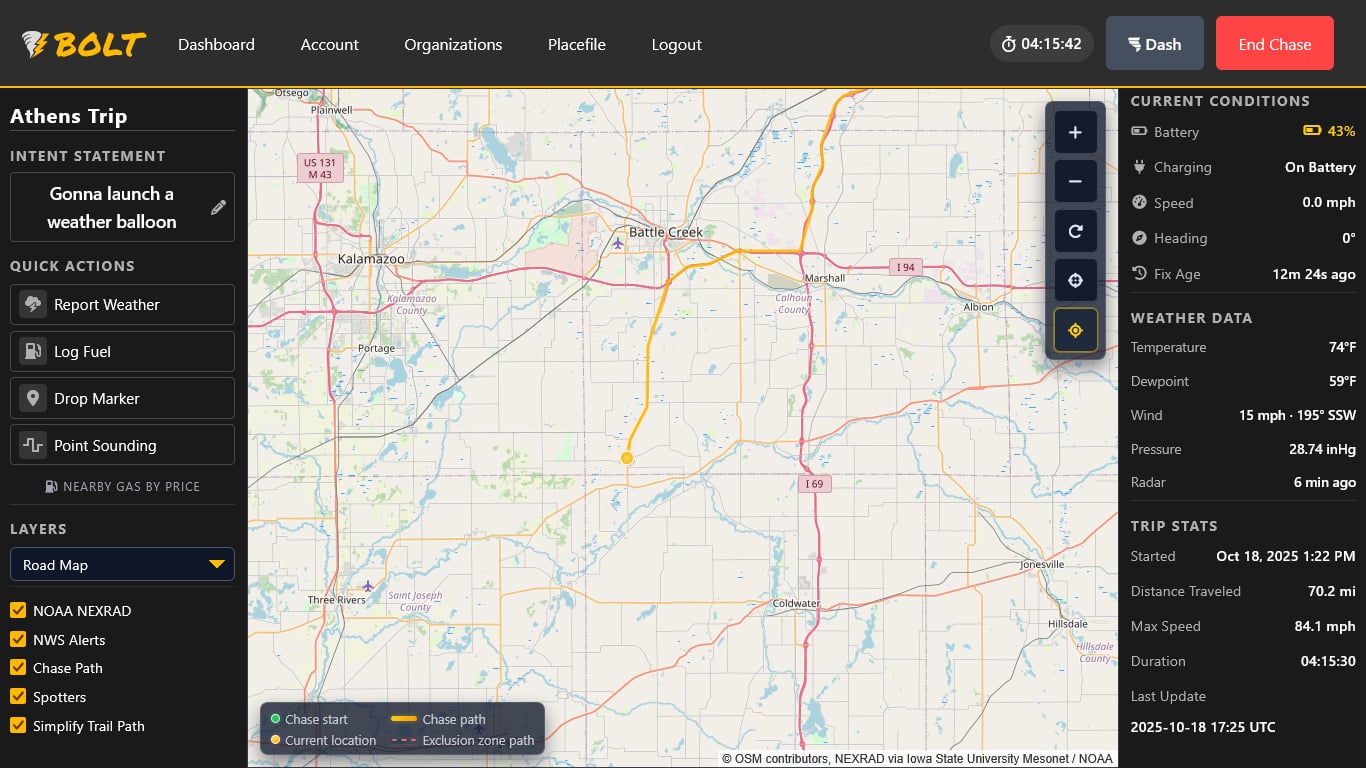Zoom in with the map plus button
Viewport: 1366px width, 768px height.
[1075, 132]
